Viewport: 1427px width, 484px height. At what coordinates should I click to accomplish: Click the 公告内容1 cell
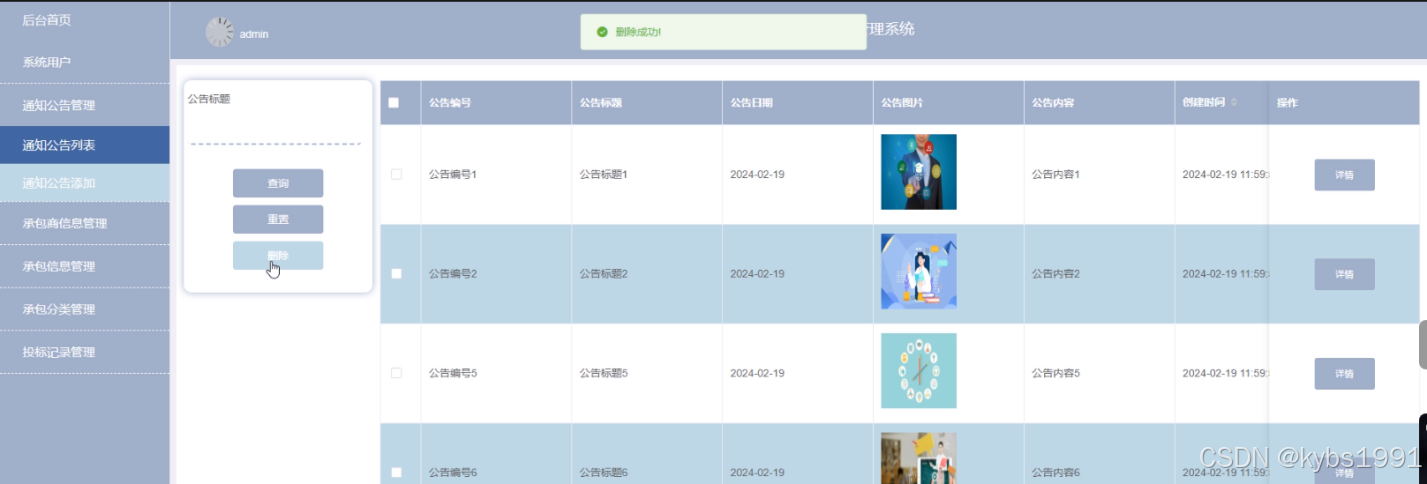pyautogui.click(x=1099, y=174)
